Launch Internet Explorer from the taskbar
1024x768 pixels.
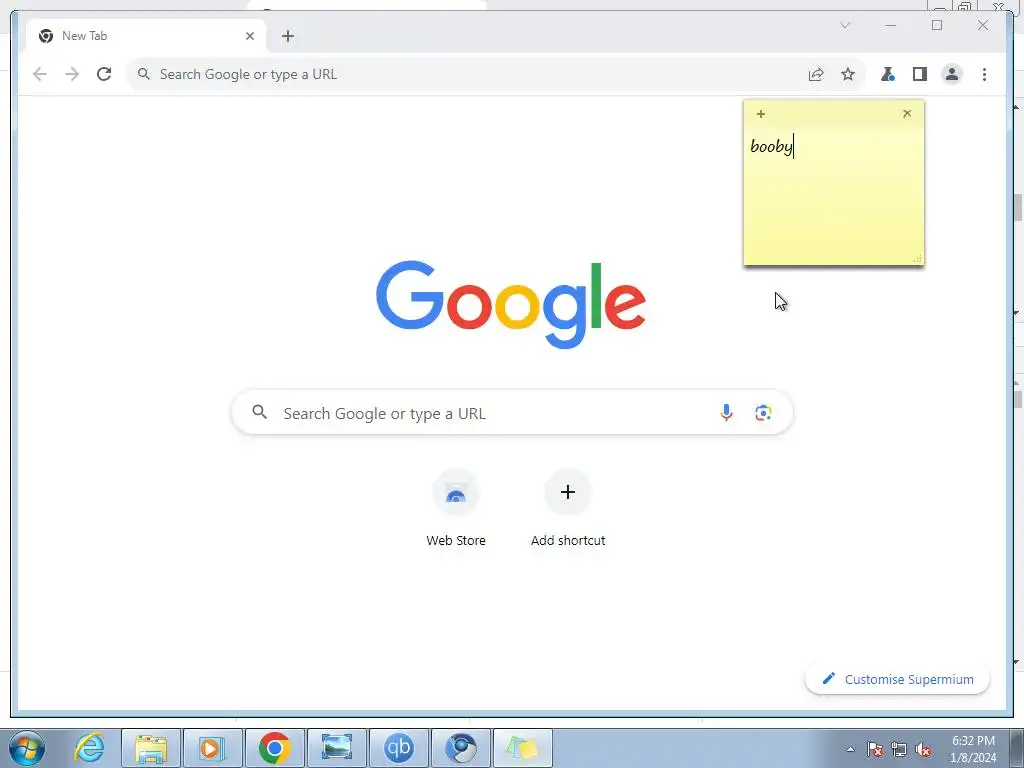[x=89, y=748]
